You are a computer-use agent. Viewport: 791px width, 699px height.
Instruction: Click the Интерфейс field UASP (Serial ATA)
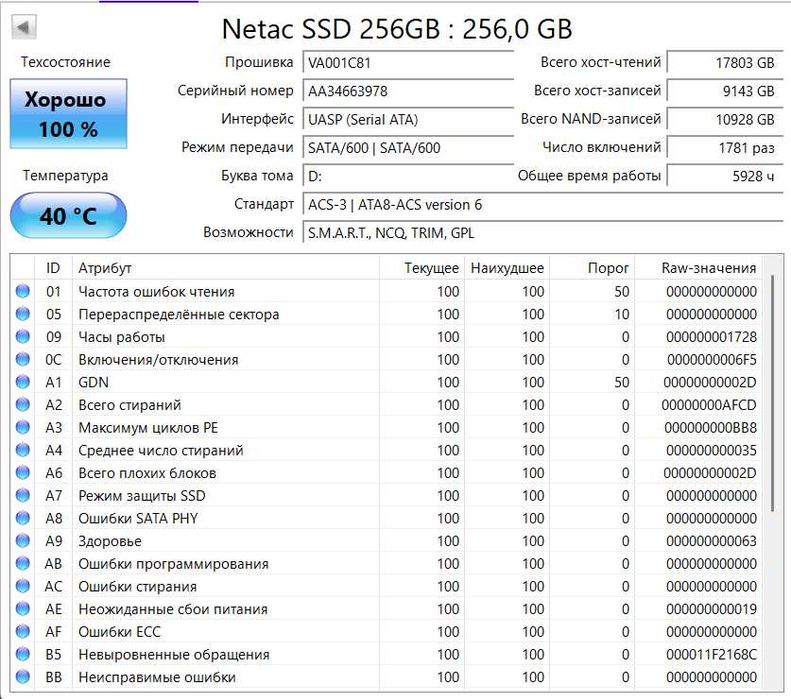[408, 120]
